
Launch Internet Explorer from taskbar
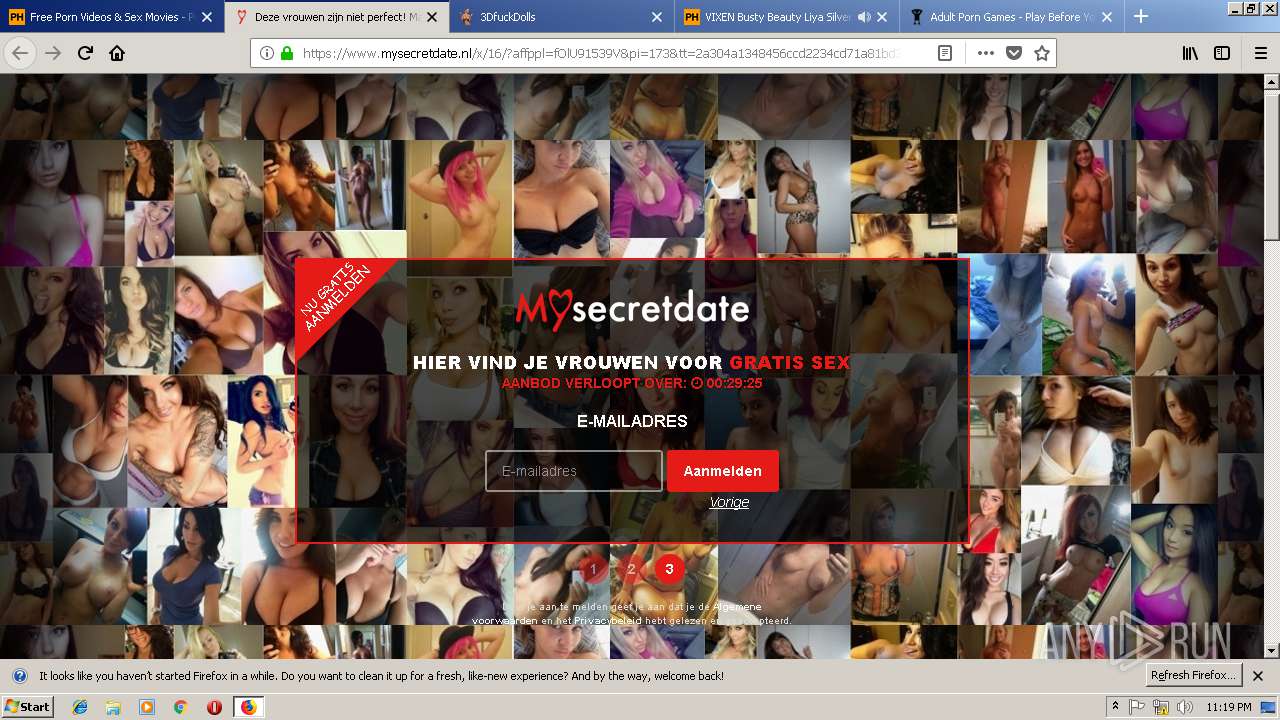coord(80,707)
